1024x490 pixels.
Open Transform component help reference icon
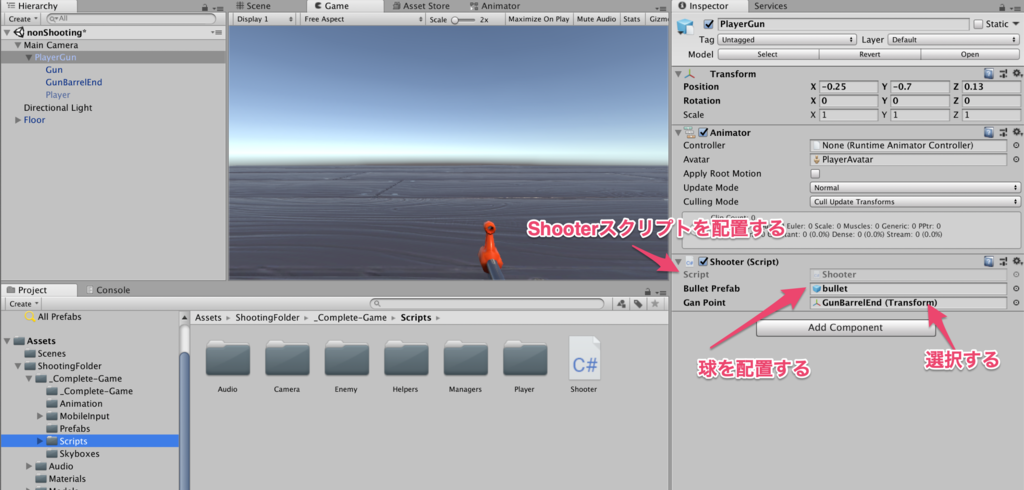(x=989, y=74)
